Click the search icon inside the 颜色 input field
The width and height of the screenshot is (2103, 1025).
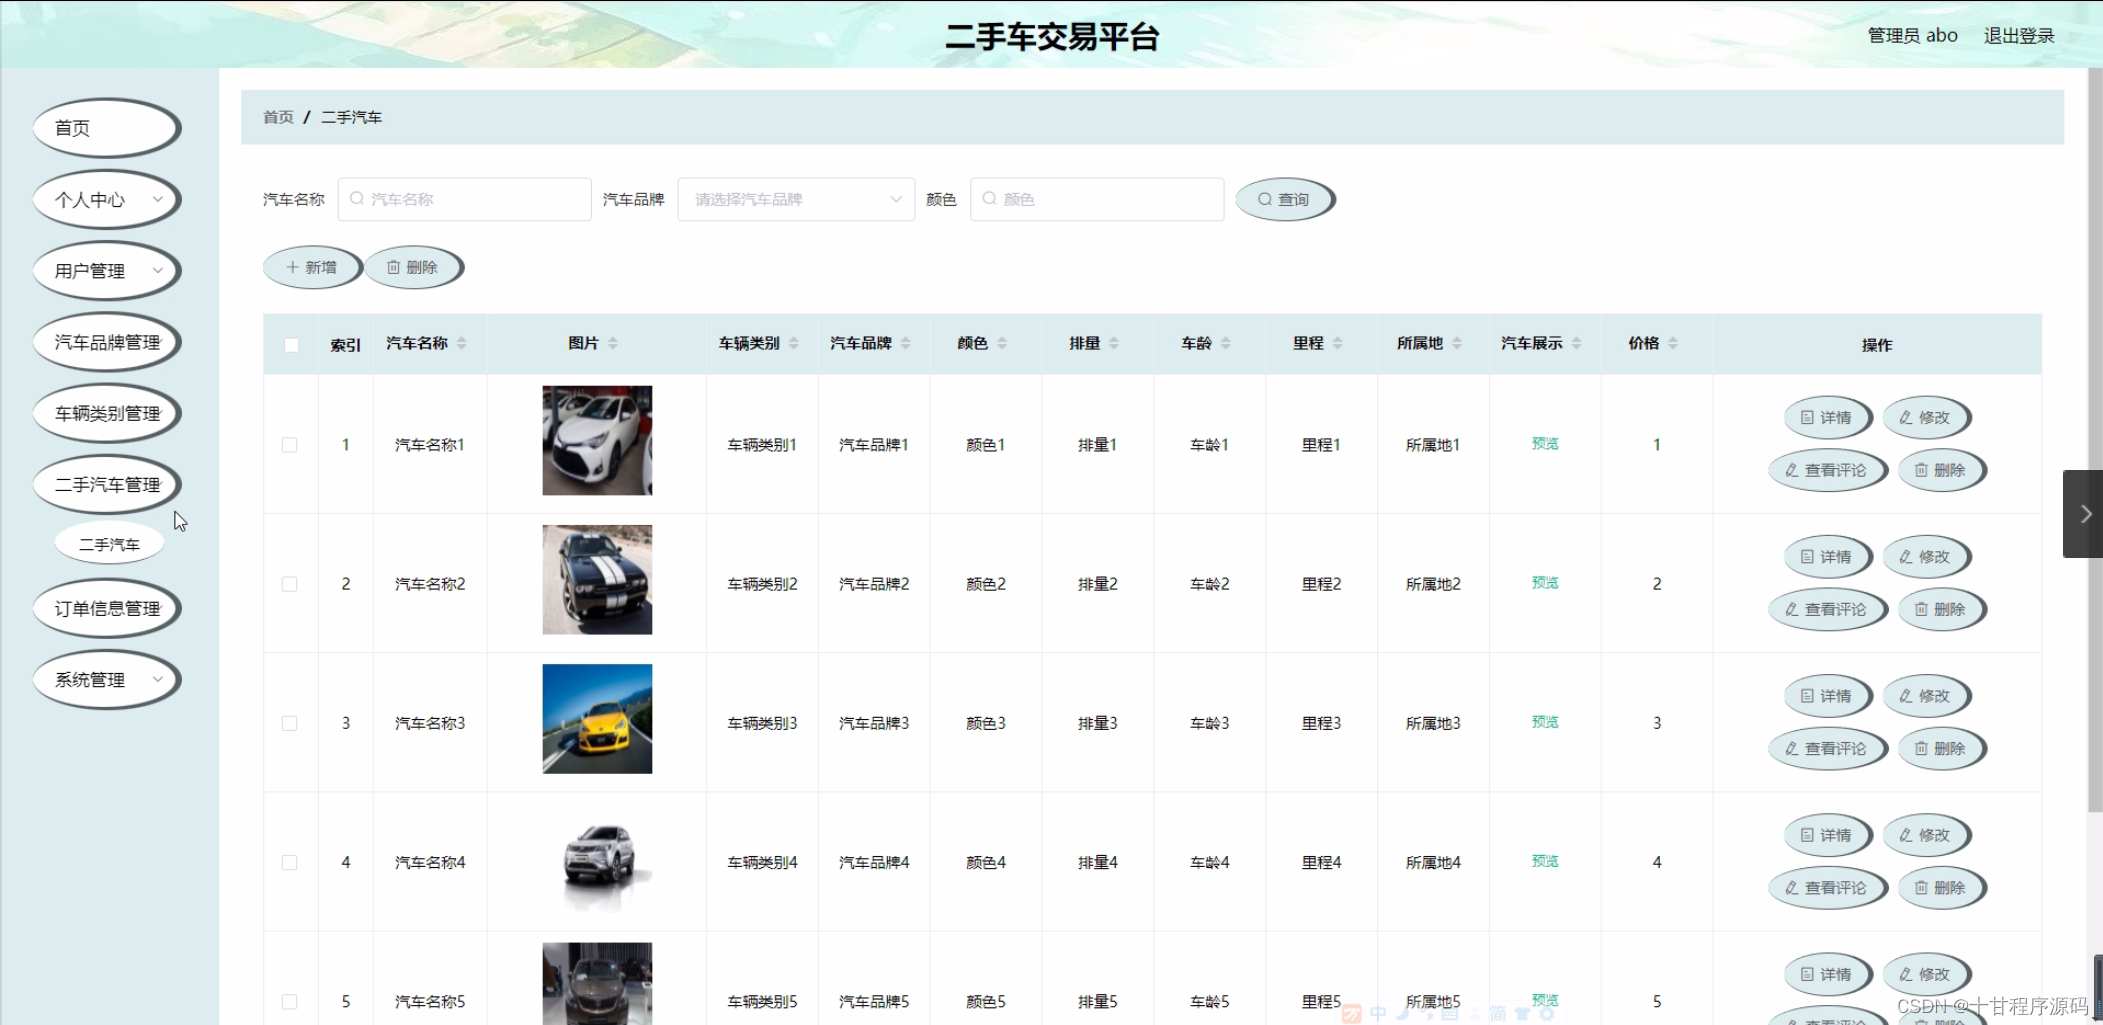click(989, 199)
